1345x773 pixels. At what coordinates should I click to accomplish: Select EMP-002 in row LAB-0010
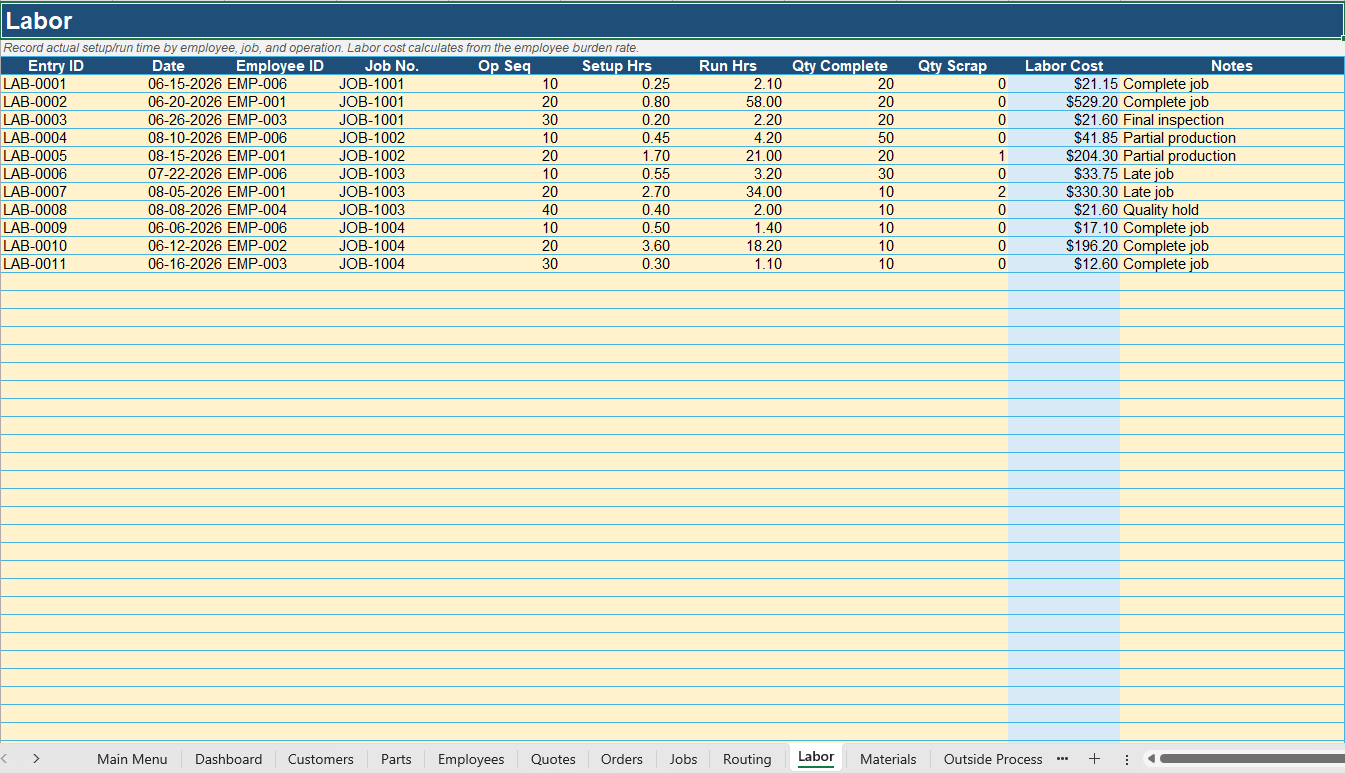tap(280, 246)
